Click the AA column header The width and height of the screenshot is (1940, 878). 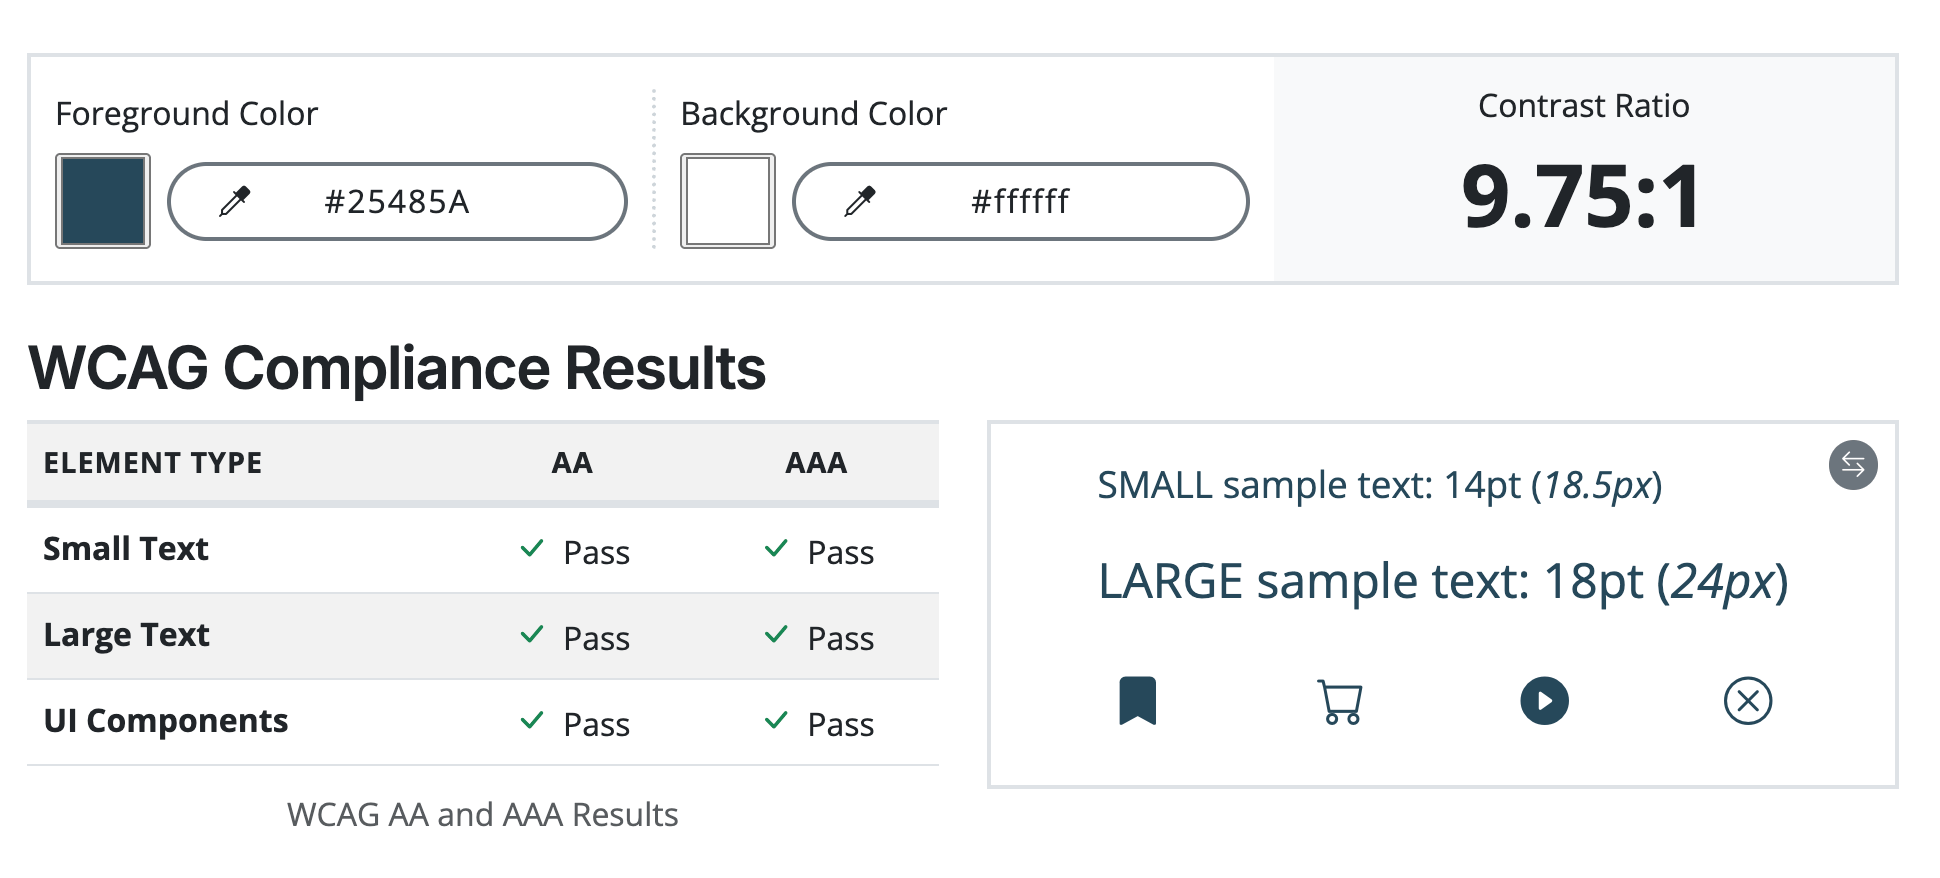tap(572, 463)
